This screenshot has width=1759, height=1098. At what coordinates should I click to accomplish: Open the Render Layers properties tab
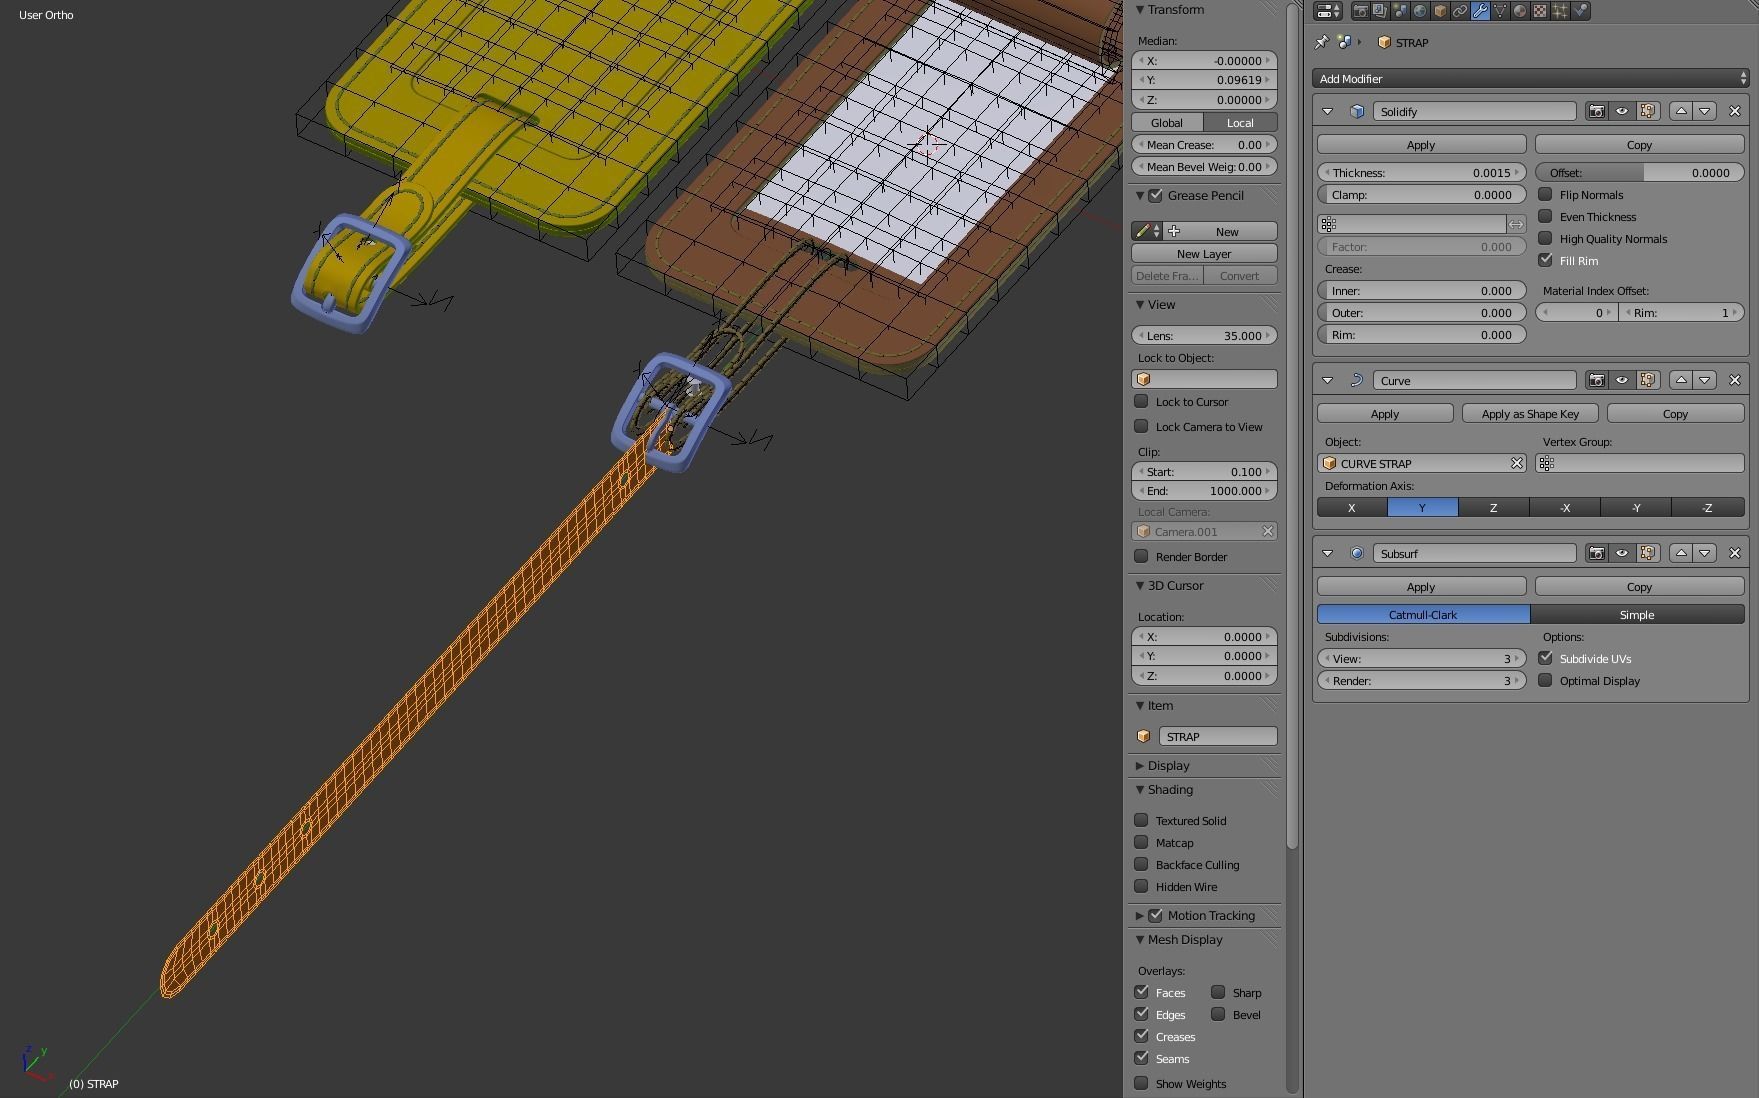1380,11
